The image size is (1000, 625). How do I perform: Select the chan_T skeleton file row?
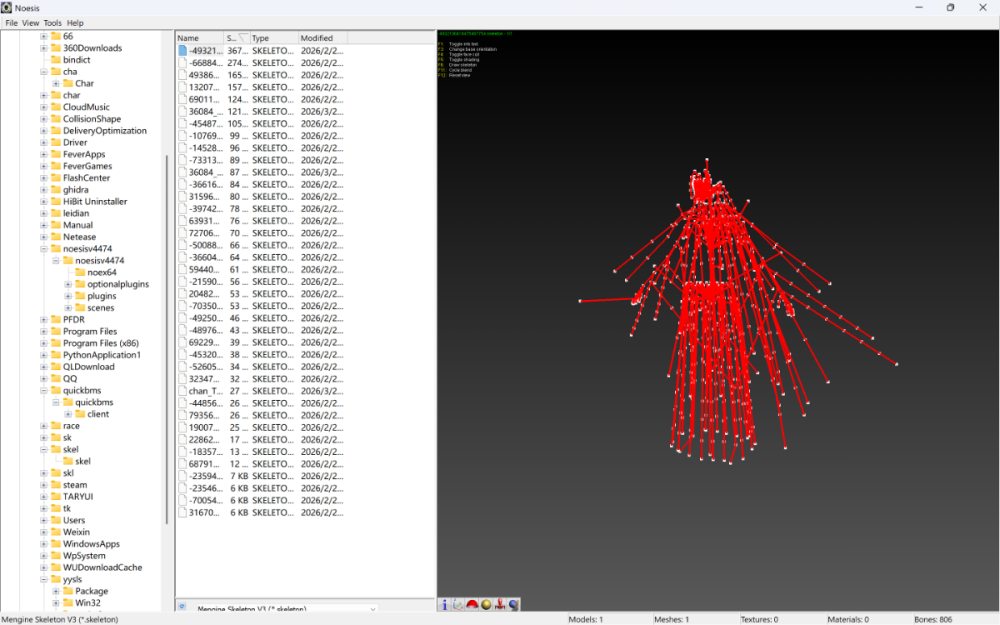click(261, 391)
